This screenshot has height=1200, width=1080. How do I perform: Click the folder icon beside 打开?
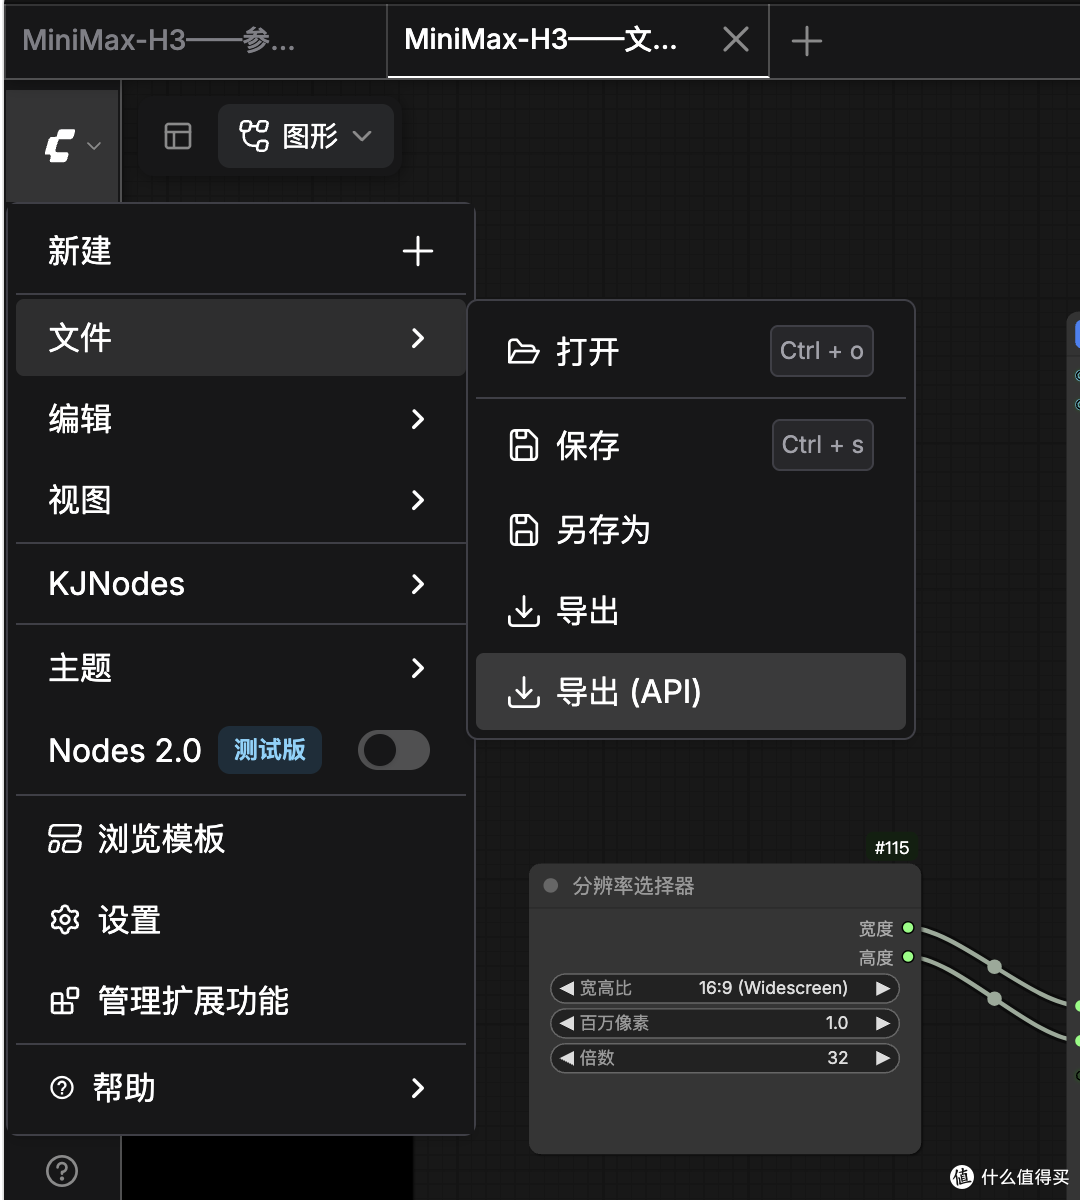[523, 352]
